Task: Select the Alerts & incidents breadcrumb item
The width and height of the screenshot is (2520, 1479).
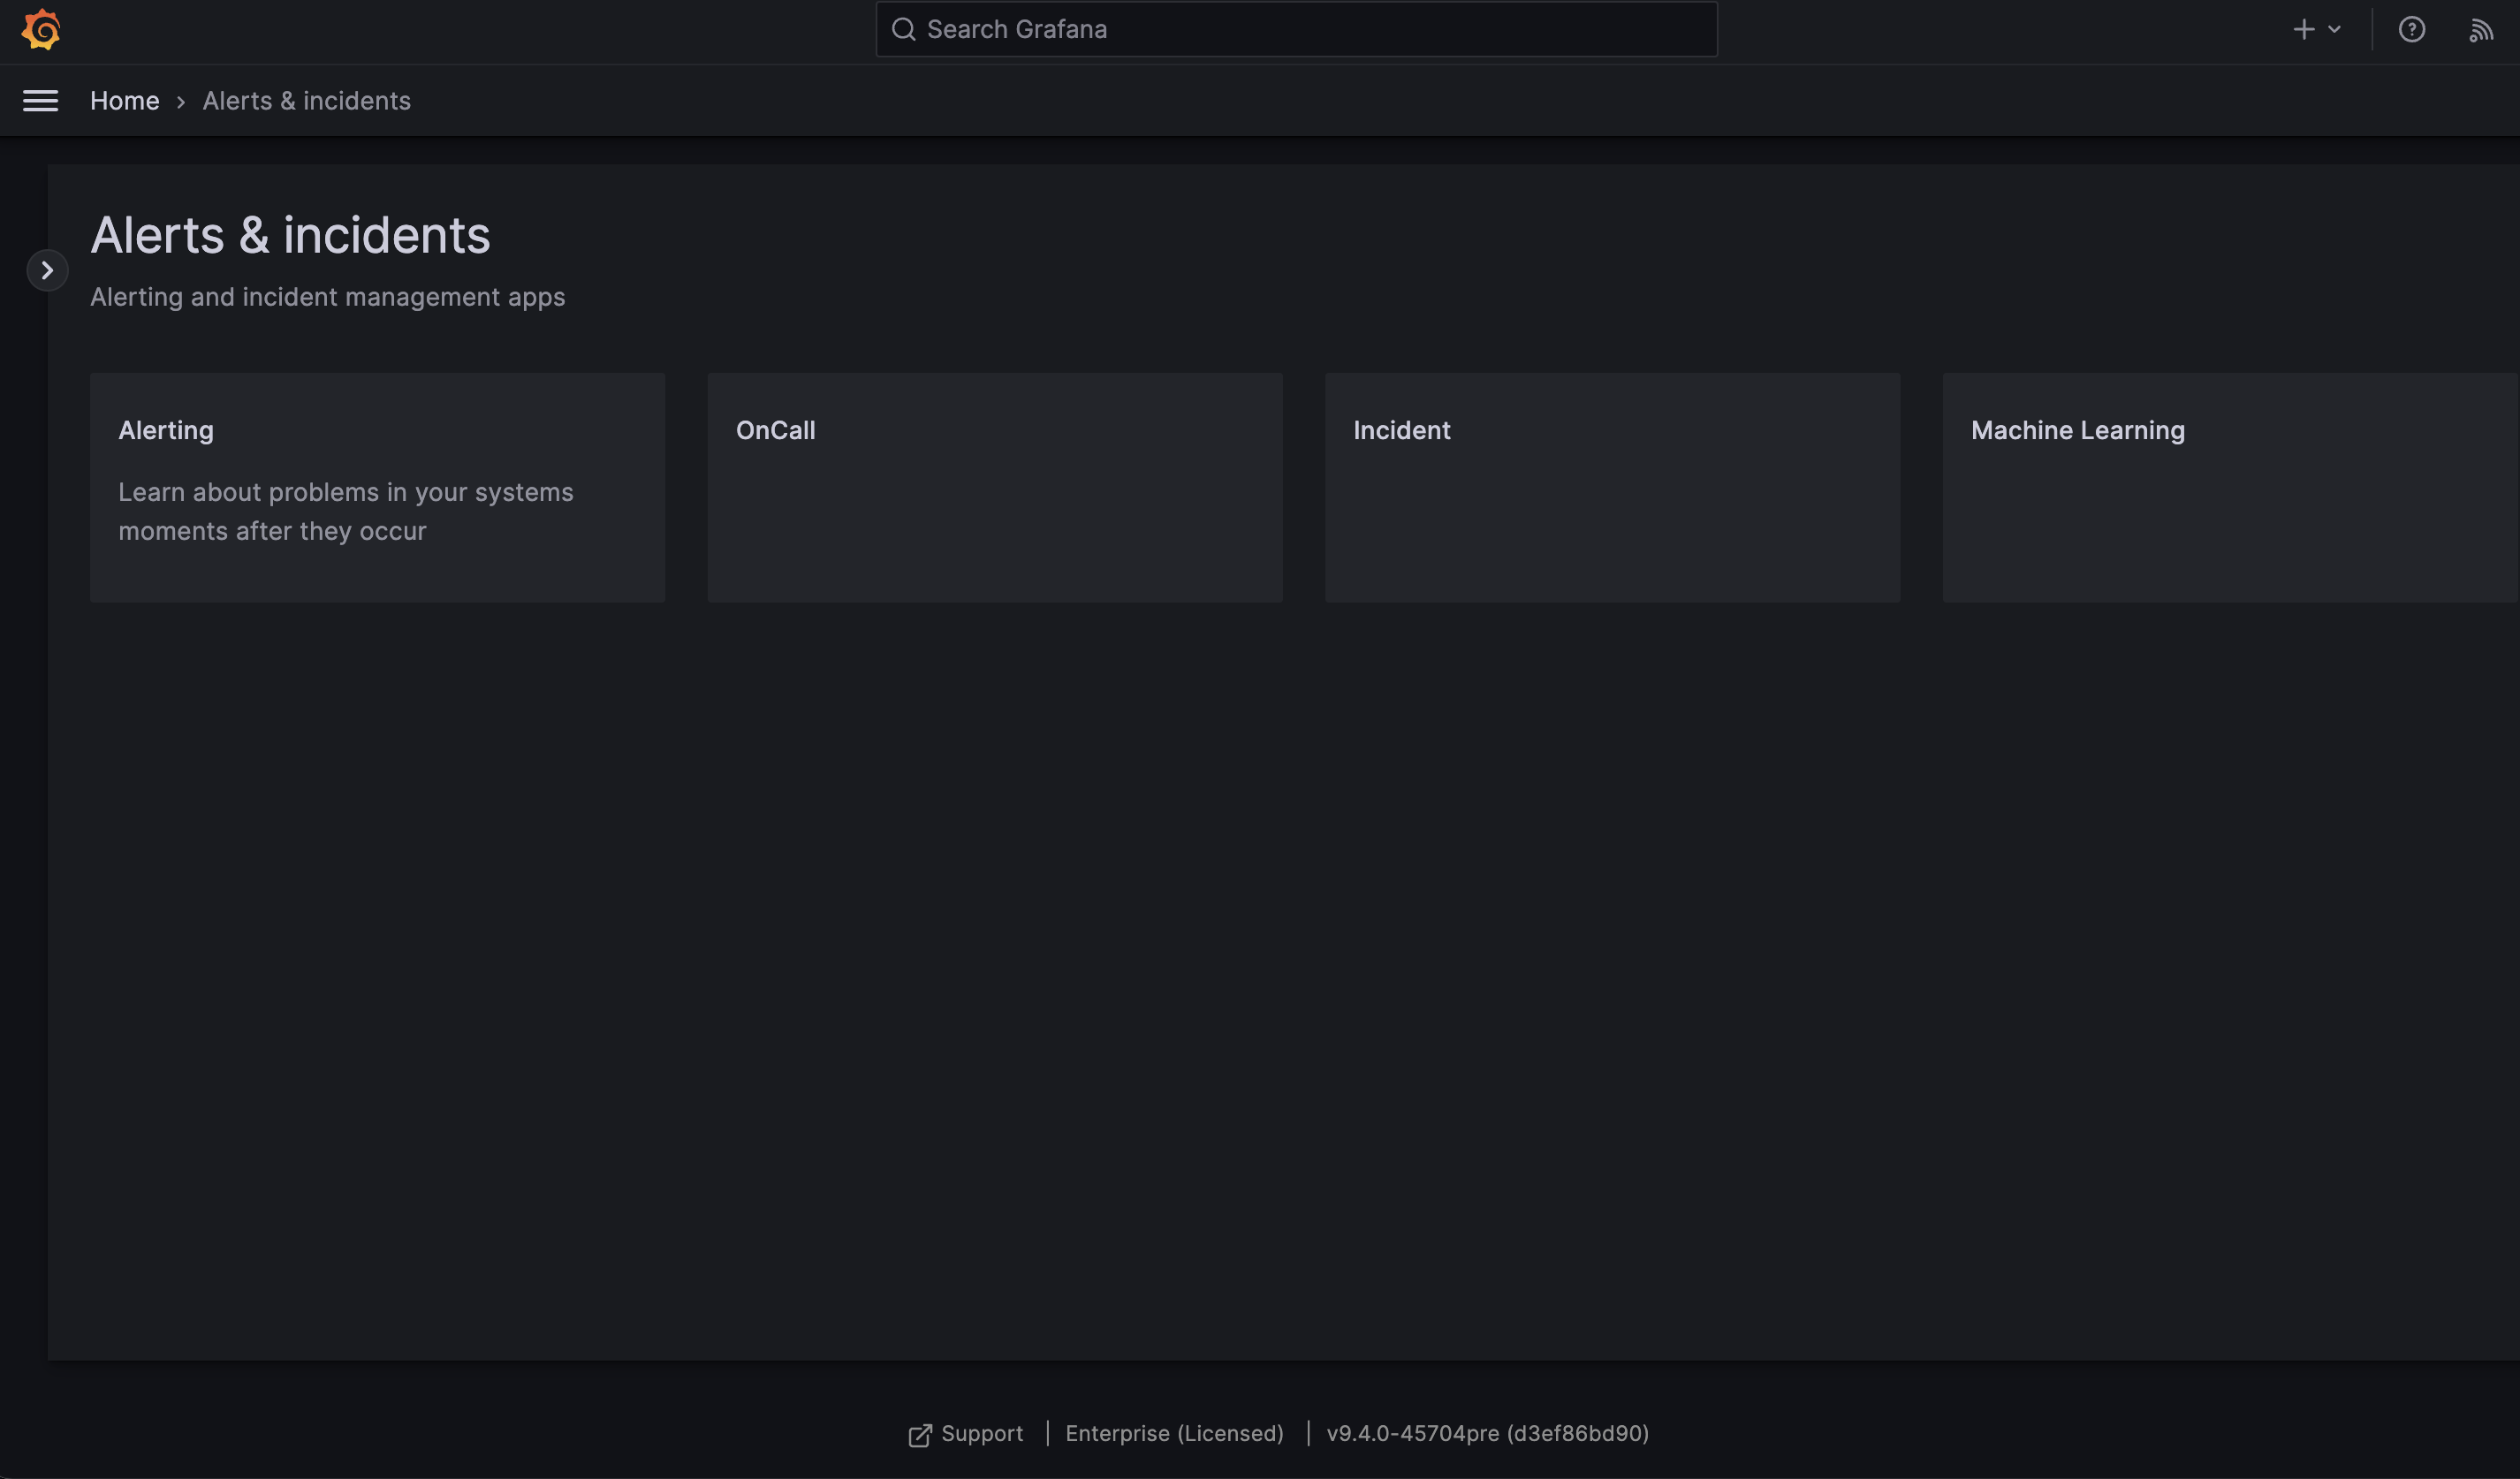Action: (306, 100)
